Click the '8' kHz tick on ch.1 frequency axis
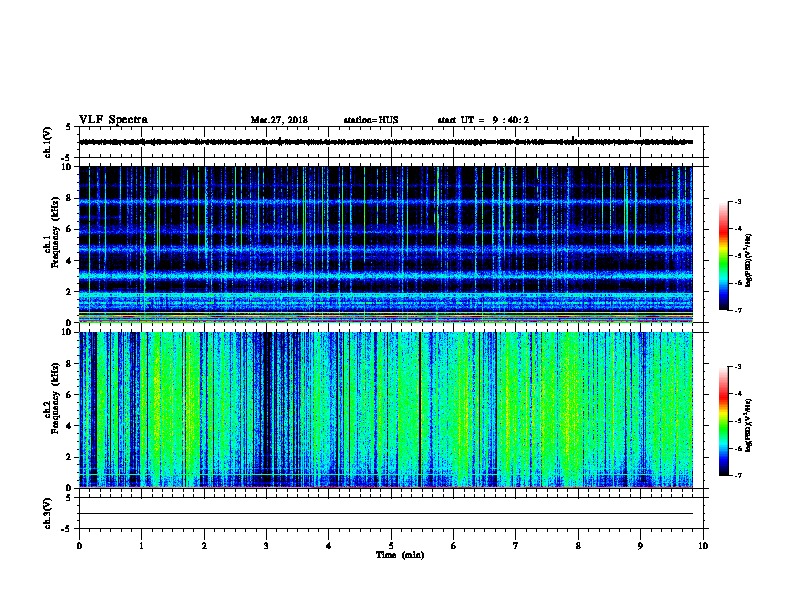Image resolution: width=792 pixels, height=612 pixels. [x=69, y=198]
